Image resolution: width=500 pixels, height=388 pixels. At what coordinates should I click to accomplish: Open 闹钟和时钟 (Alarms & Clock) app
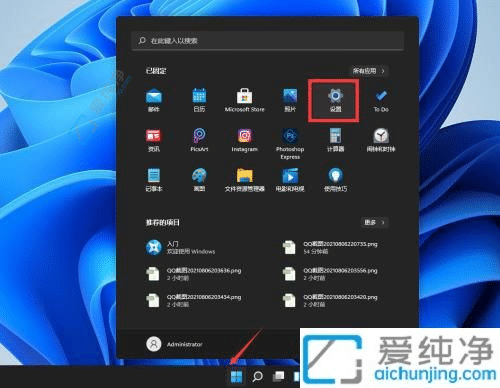(381, 140)
